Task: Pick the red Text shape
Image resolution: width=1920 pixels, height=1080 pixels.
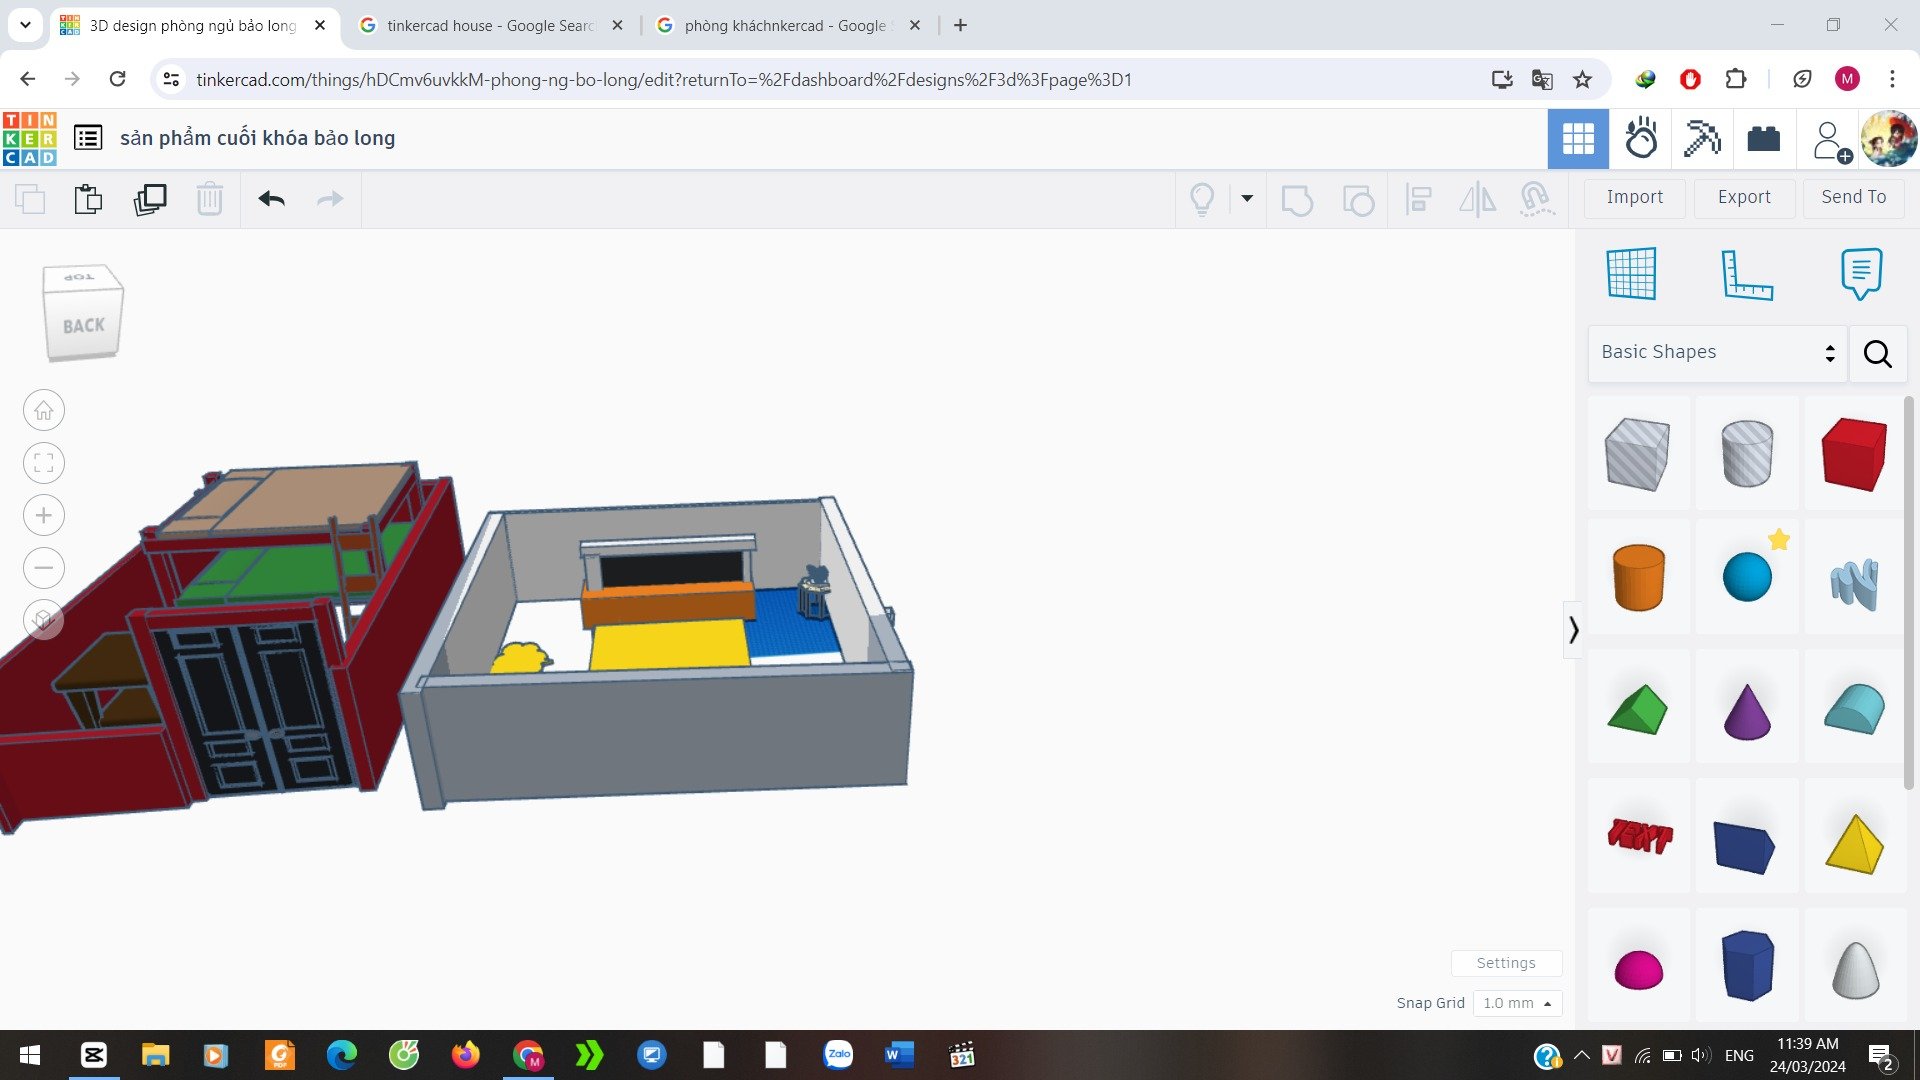Action: click(1639, 836)
